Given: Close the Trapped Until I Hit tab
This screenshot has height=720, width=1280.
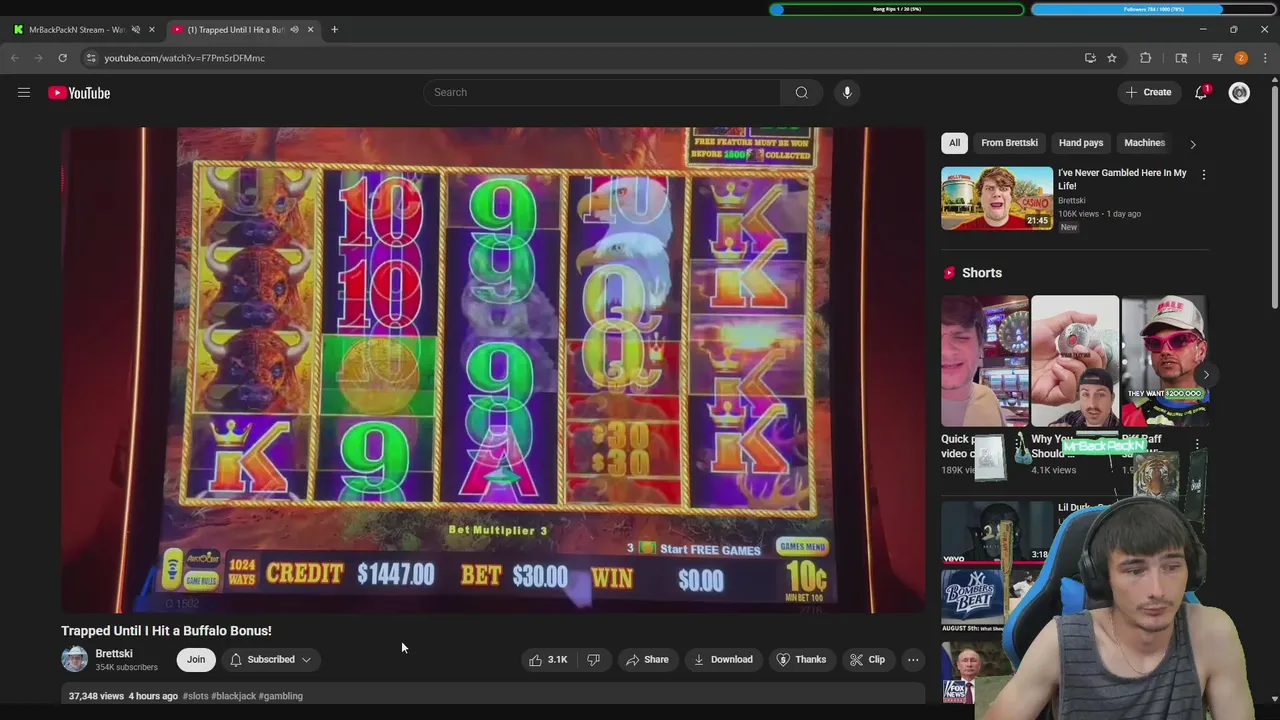Looking at the screenshot, I should [310, 29].
